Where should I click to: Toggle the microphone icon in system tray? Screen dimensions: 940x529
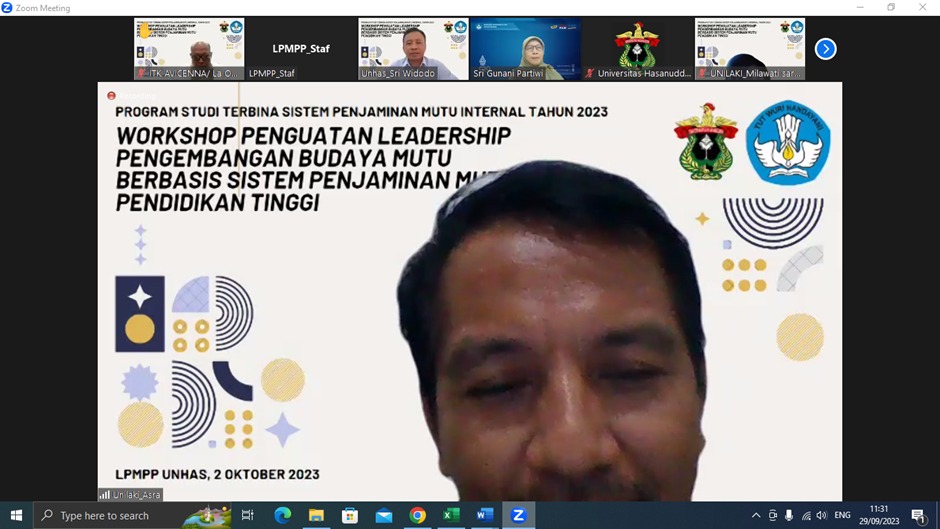point(789,516)
